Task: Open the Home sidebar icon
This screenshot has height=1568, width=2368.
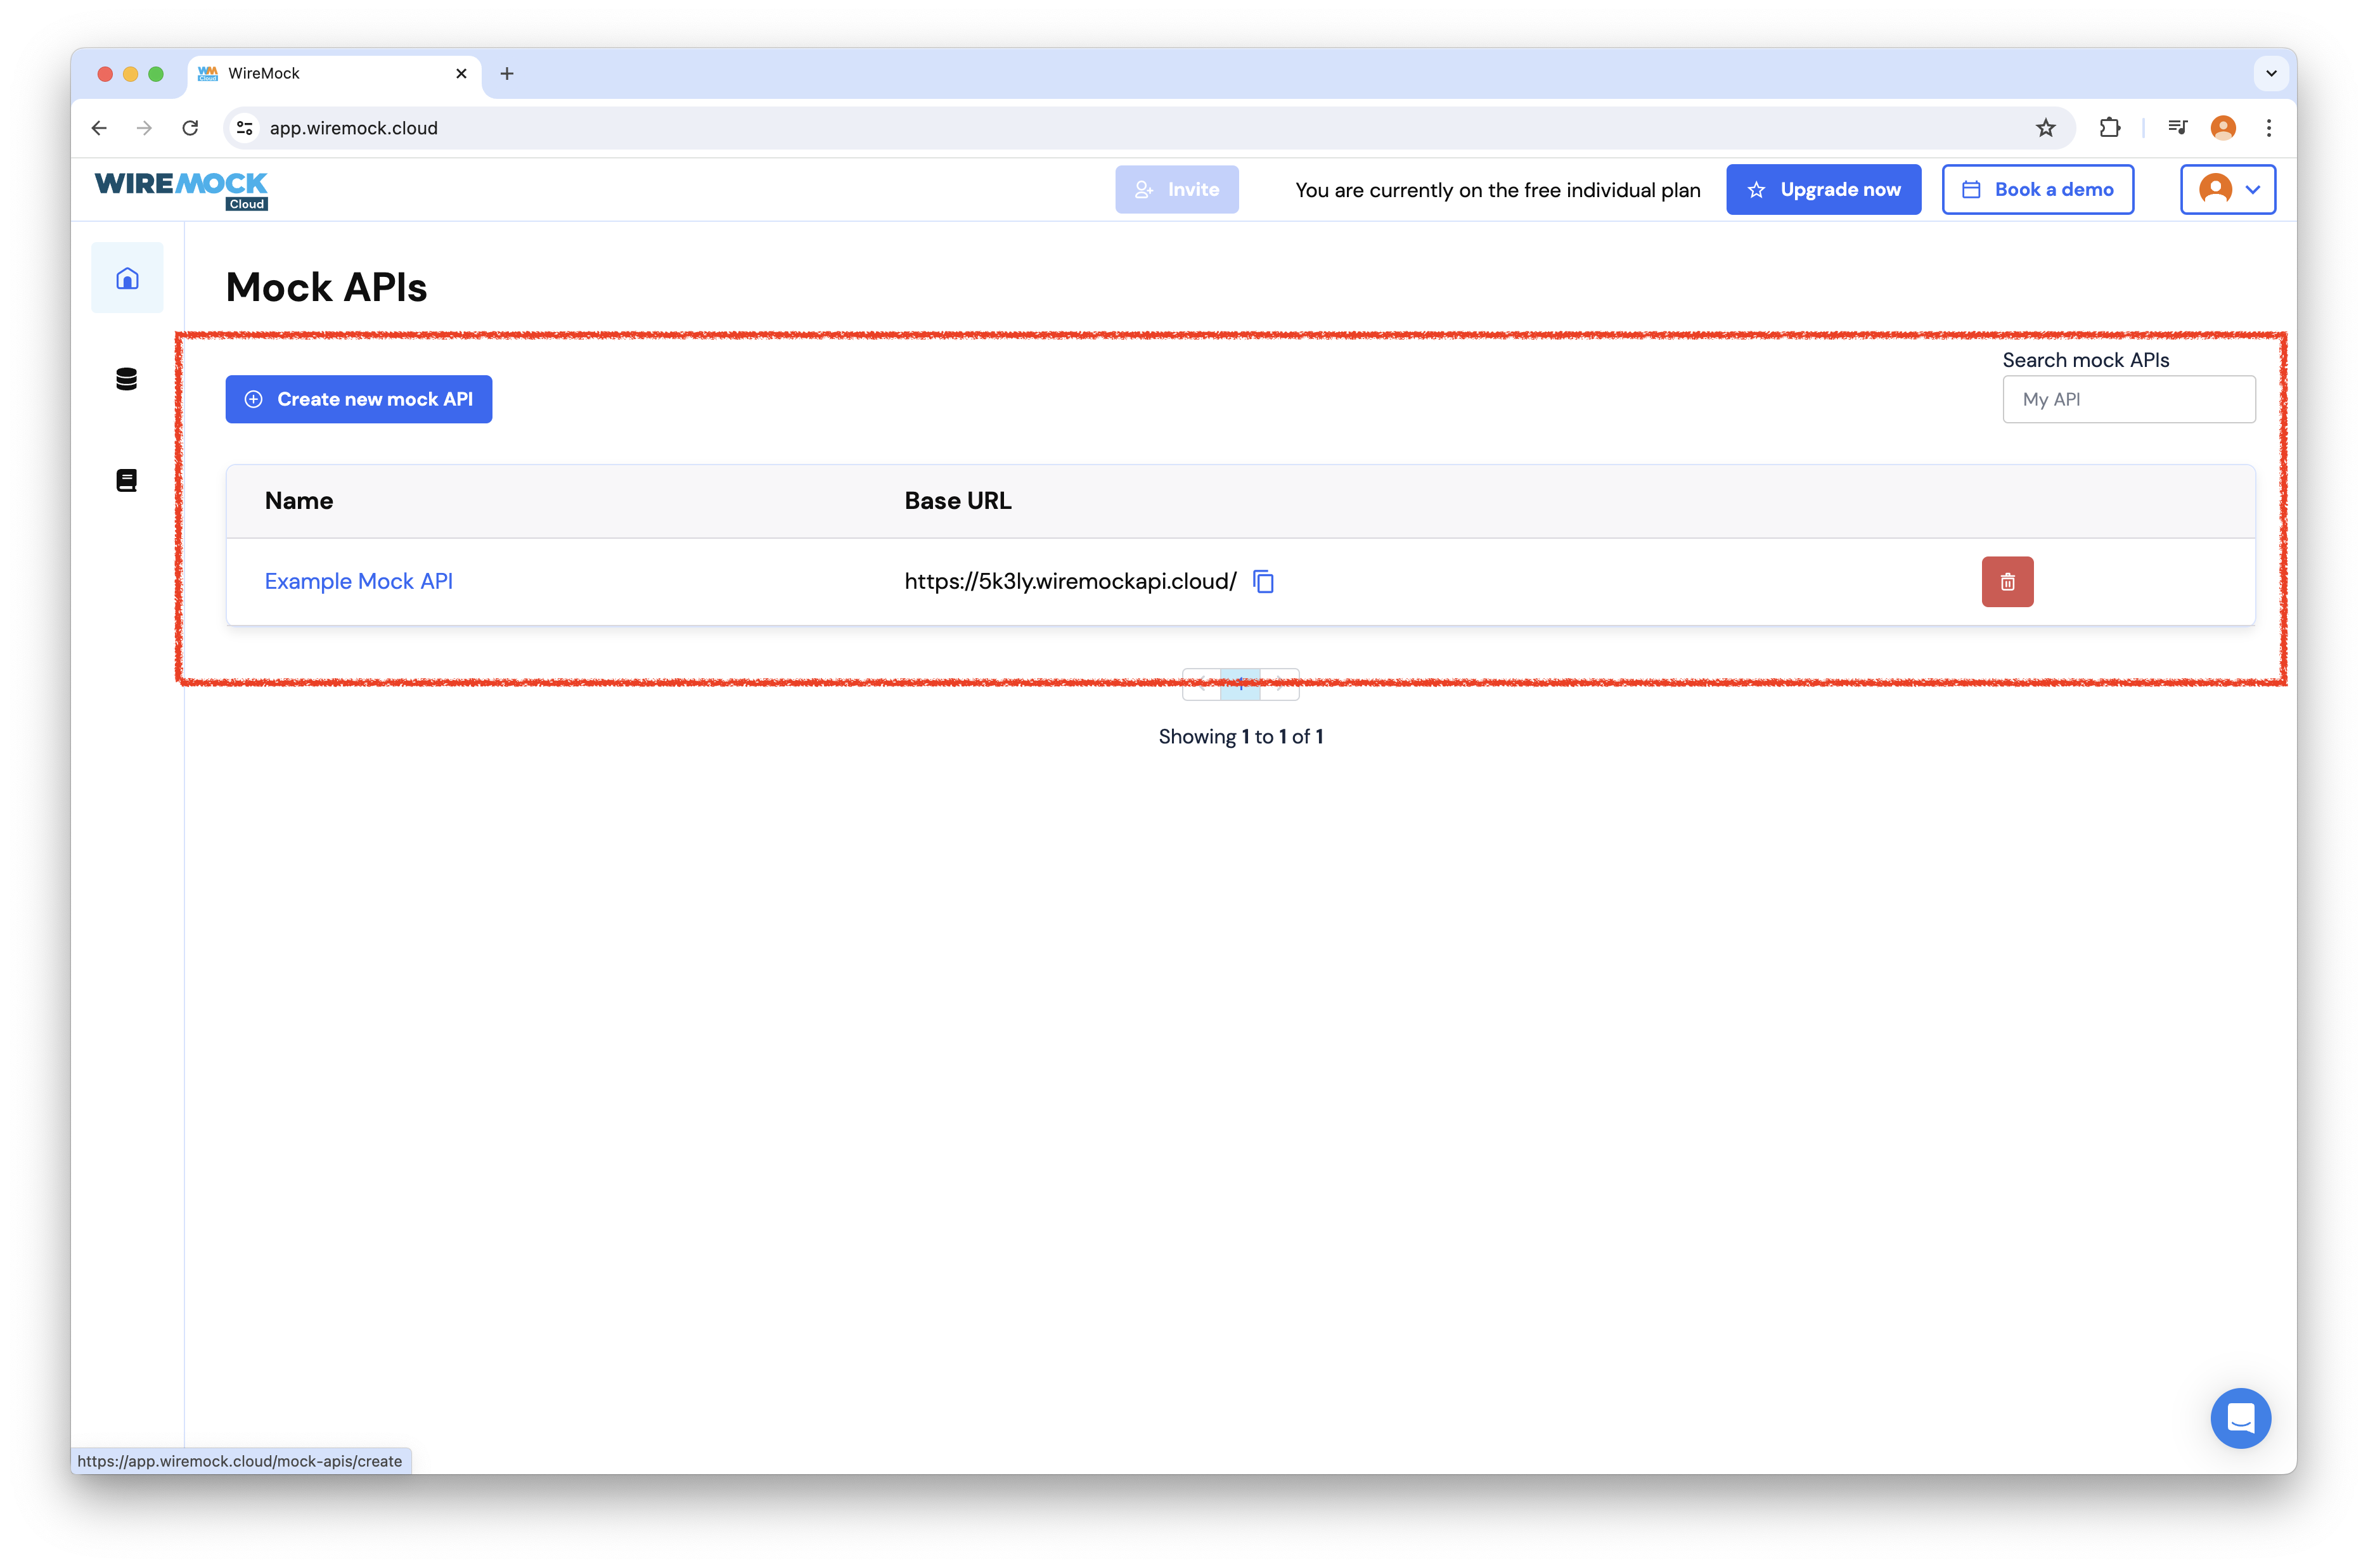Action: click(x=127, y=278)
